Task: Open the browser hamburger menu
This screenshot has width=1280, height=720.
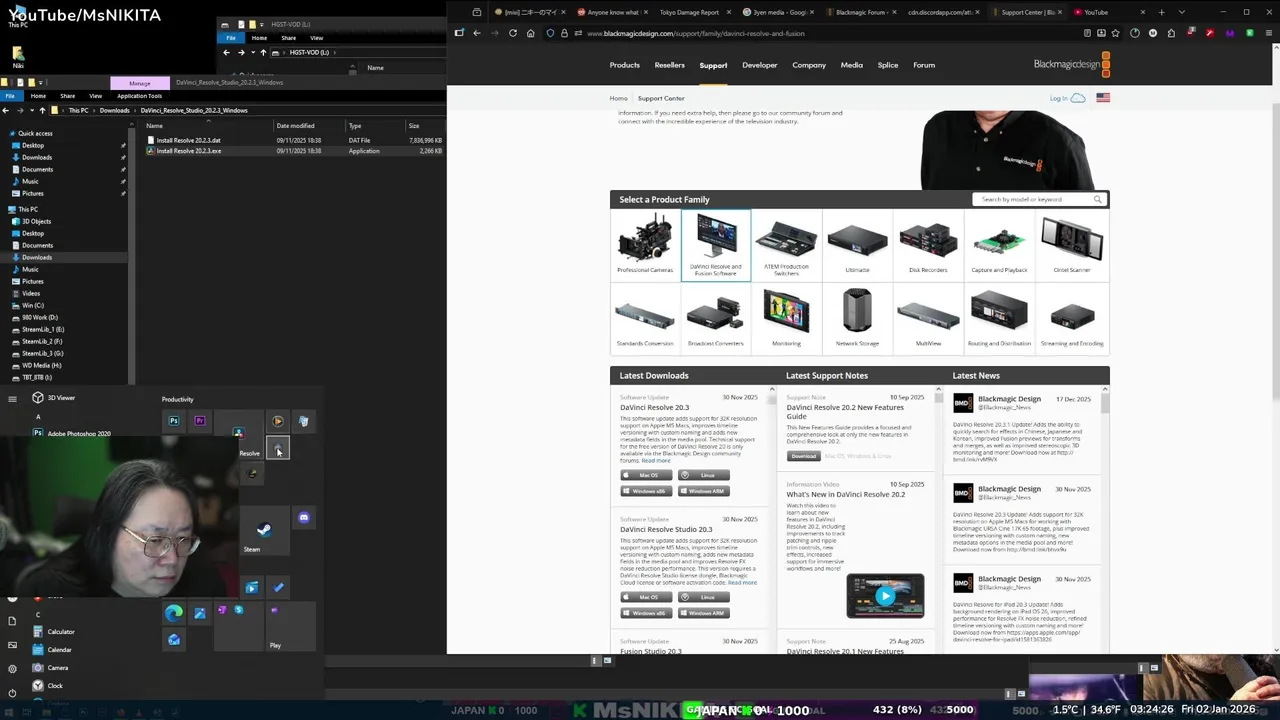Action: (x=1267, y=33)
